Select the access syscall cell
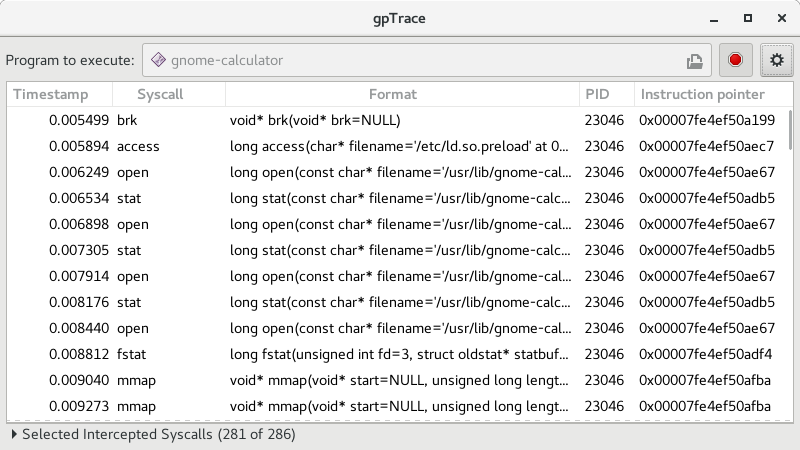Viewport: 800px width, 450px height. [x=138, y=146]
